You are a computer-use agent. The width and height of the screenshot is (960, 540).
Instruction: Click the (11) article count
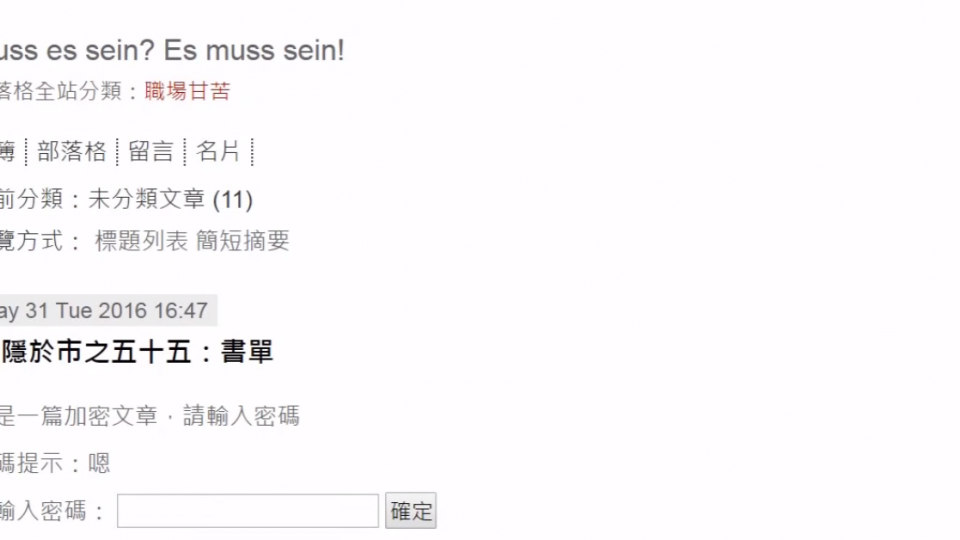[234, 200]
